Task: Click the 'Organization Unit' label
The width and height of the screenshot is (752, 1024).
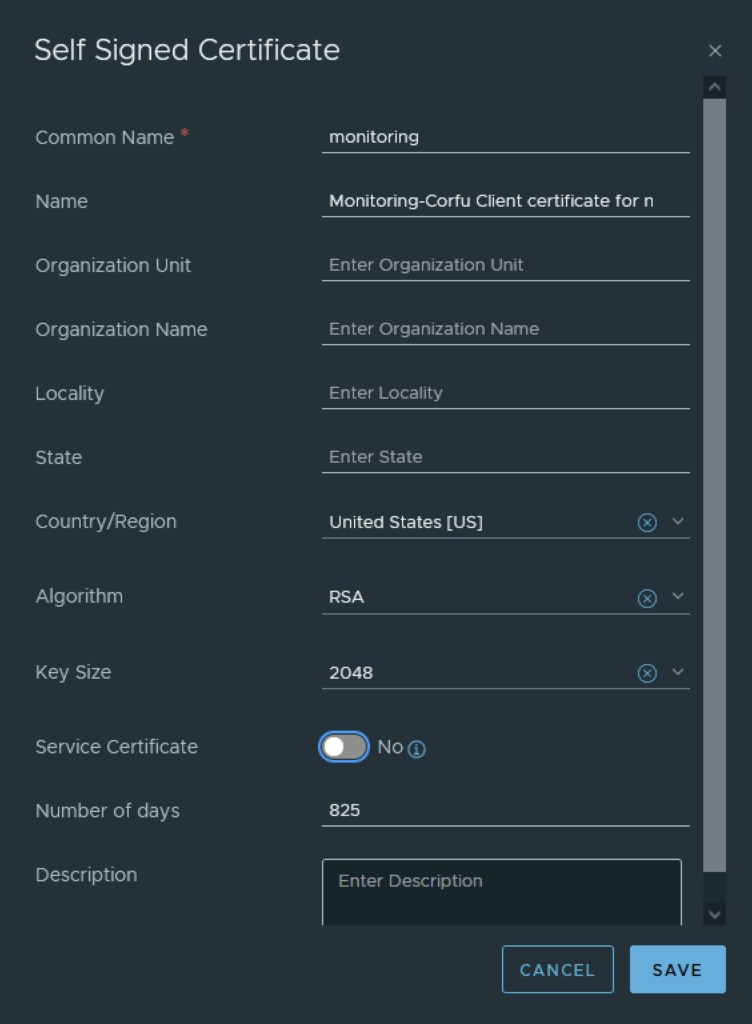Action: tap(113, 265)
